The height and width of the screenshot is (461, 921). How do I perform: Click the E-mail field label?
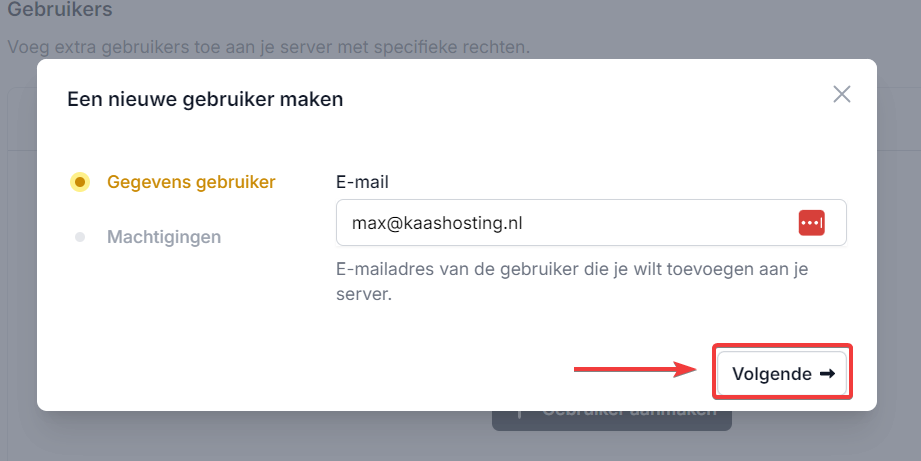pyautogui.click(x=362, y=182)
